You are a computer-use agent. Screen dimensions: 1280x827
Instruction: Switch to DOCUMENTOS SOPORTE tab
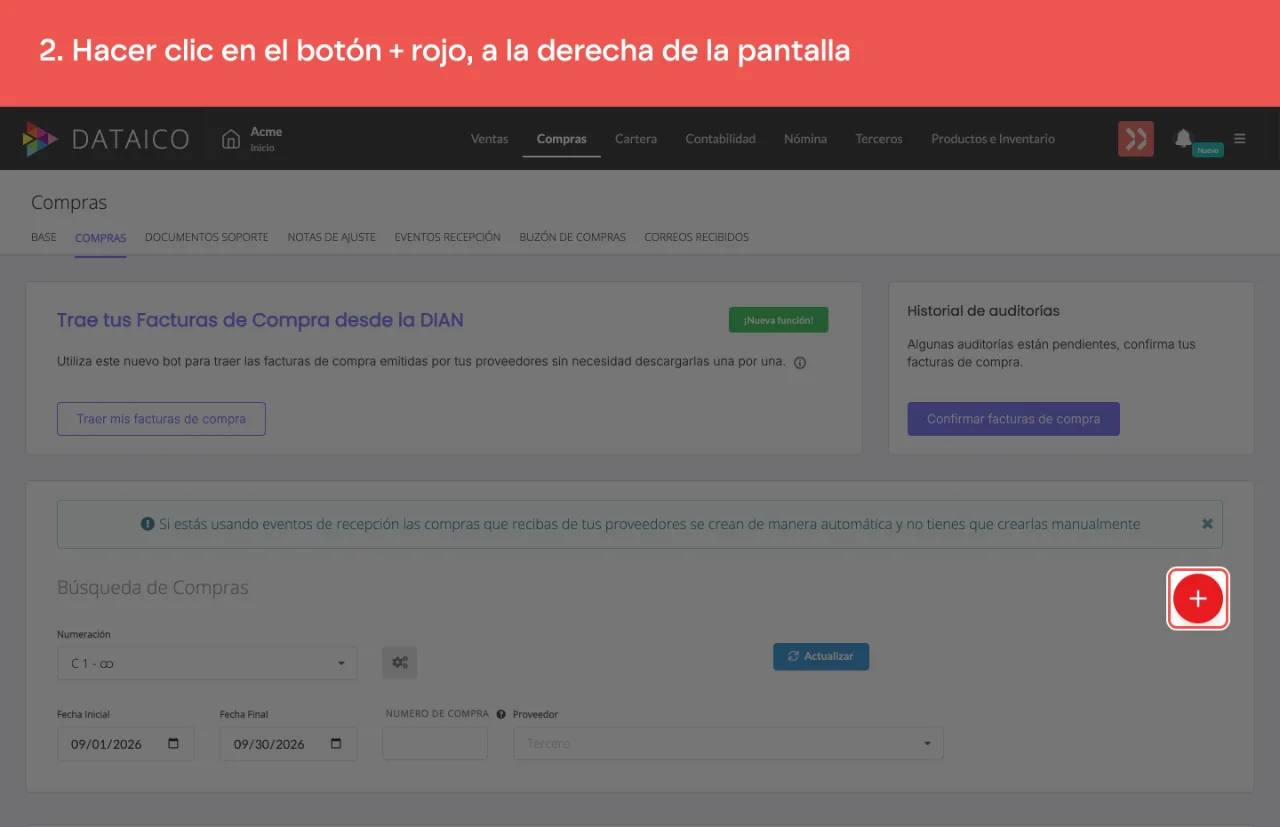(x=207, y=237)
